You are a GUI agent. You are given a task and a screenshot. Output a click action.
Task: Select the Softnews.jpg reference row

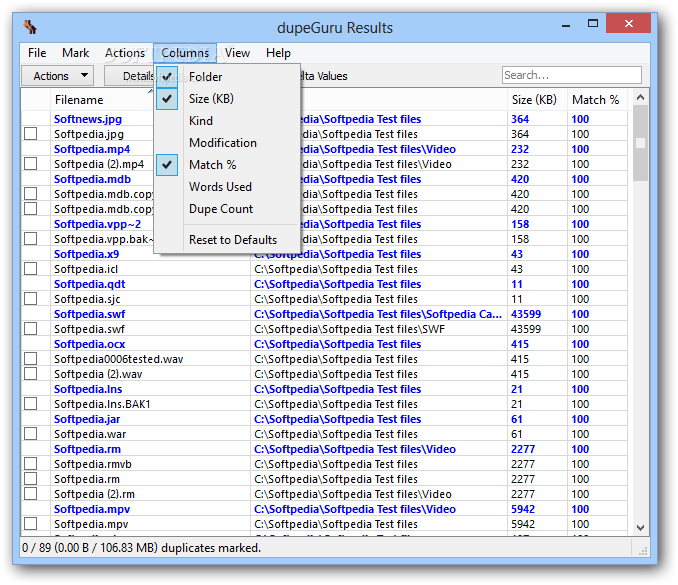tap(324, 119)
